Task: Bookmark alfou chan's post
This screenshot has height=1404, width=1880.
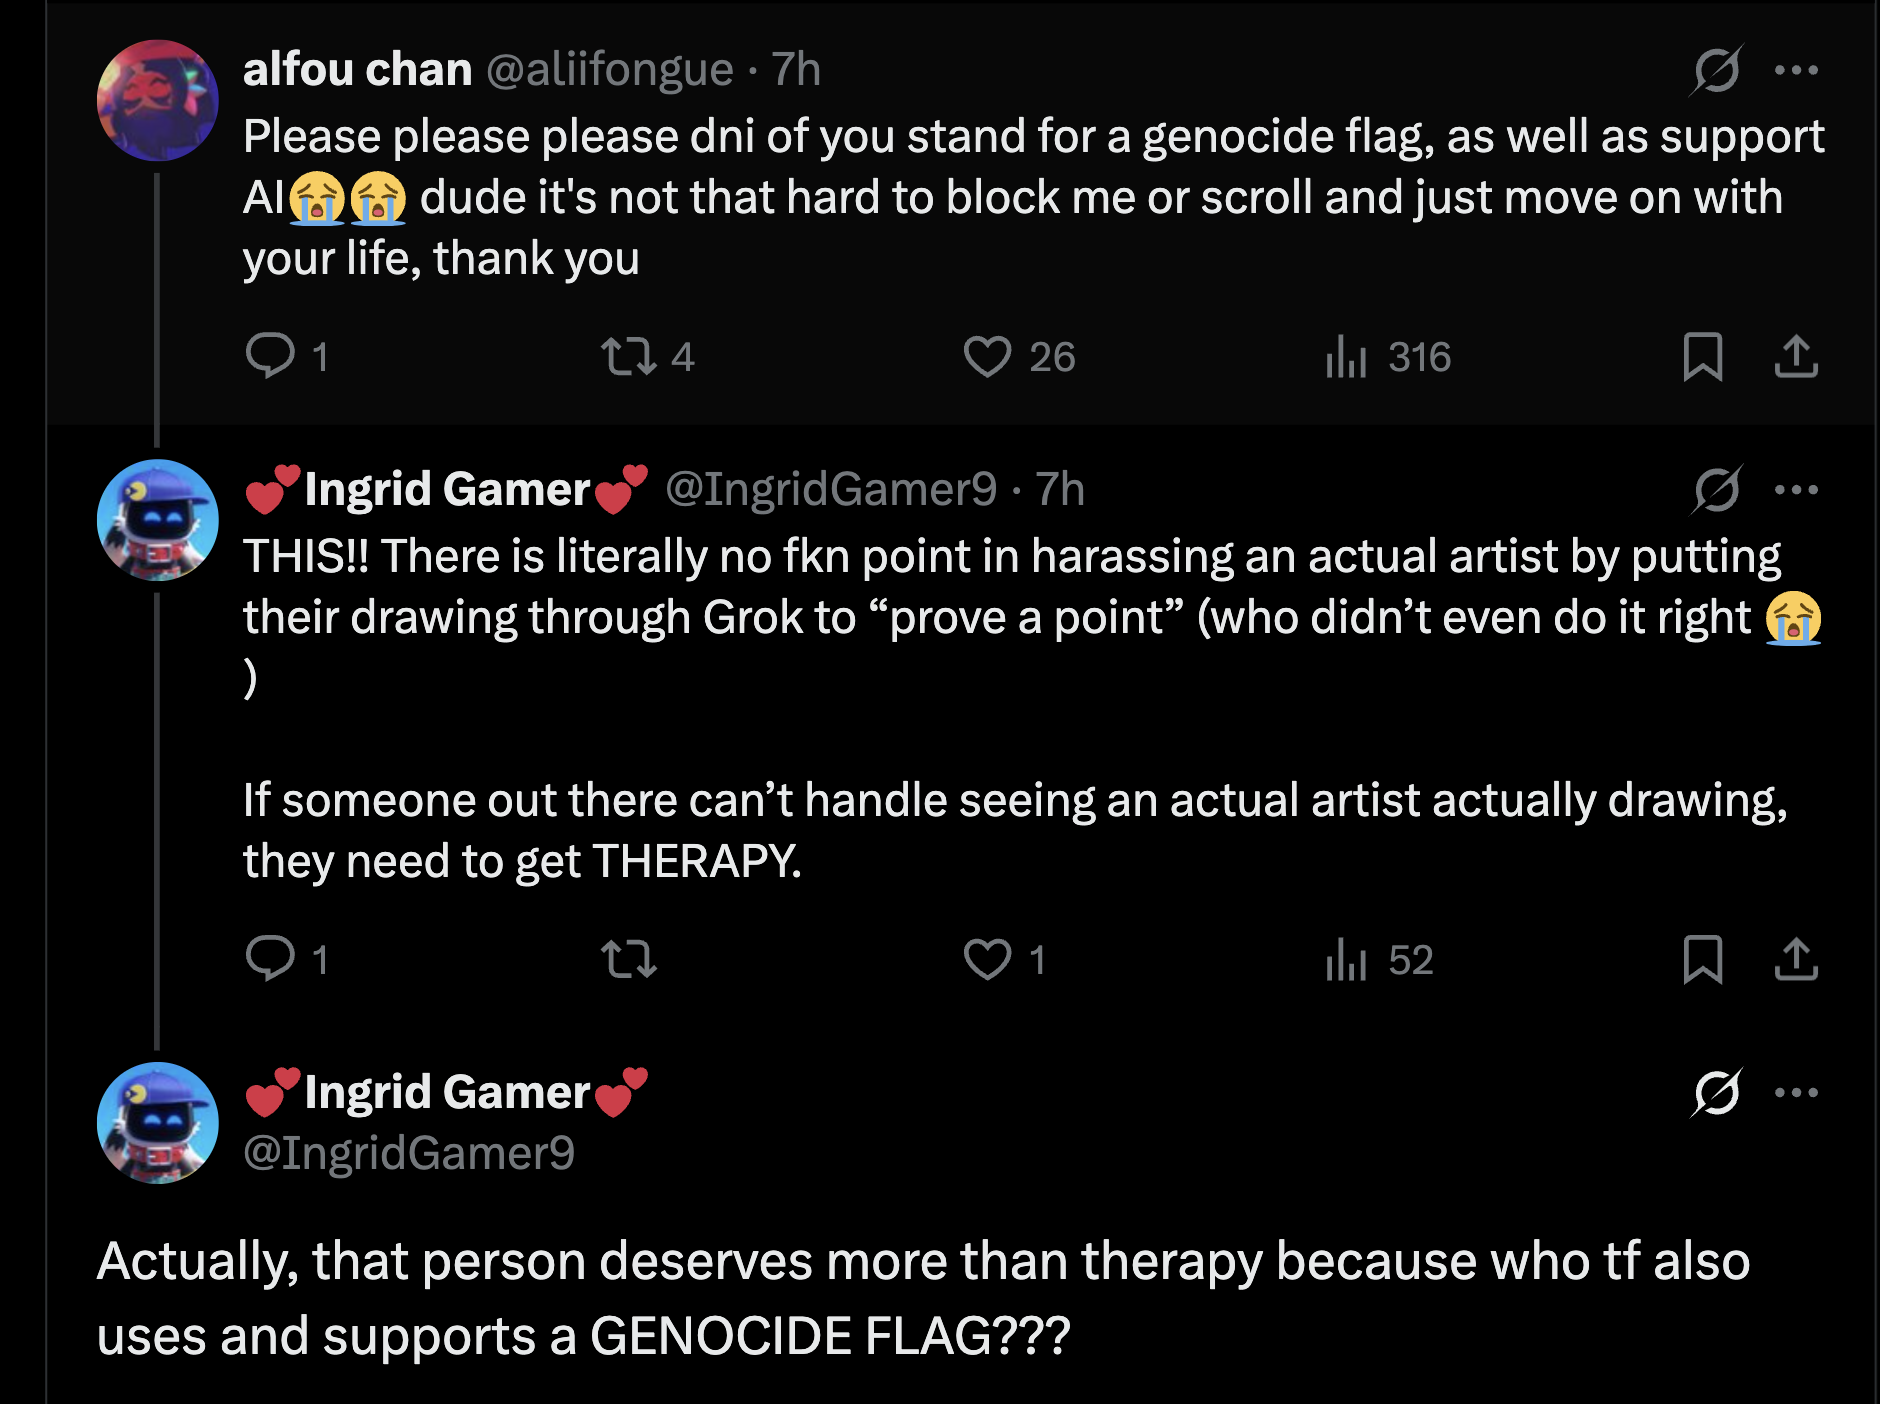Action: pyautogui.click(x=1702, y=356)
